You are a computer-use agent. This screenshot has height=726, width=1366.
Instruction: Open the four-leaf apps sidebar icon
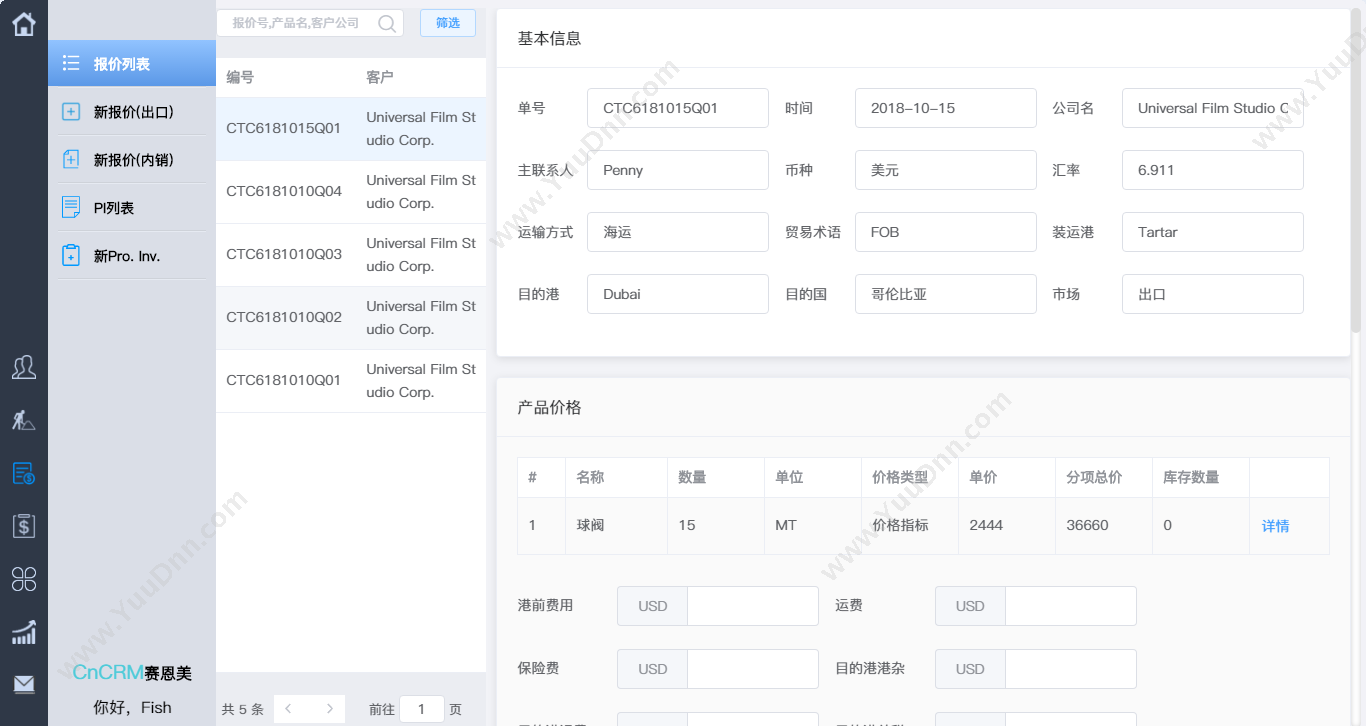coord(24,578)
